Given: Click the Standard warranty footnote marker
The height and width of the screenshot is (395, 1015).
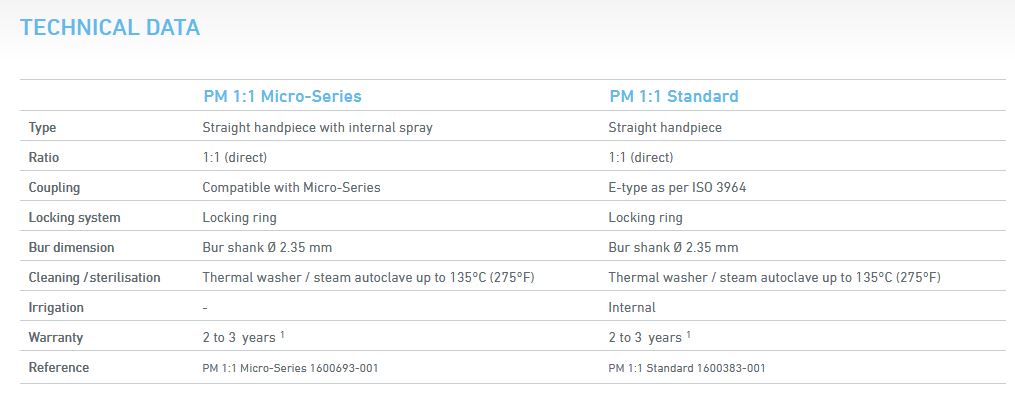Looking at the screenshot, I should tap(689, 334).
